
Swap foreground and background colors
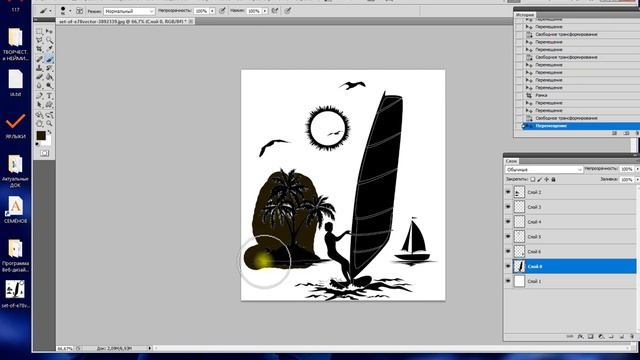pos(49,131)
